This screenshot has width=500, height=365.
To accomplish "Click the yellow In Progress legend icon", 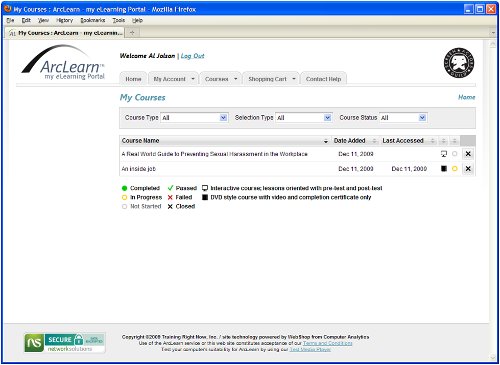I will 125,197.
